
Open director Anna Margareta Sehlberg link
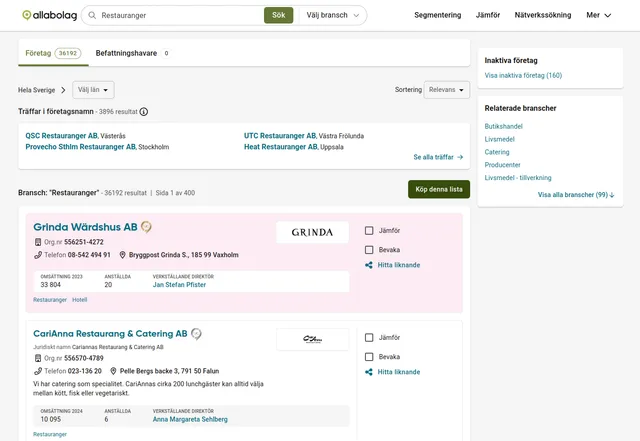pyautogui.click(x=190, y=419)
